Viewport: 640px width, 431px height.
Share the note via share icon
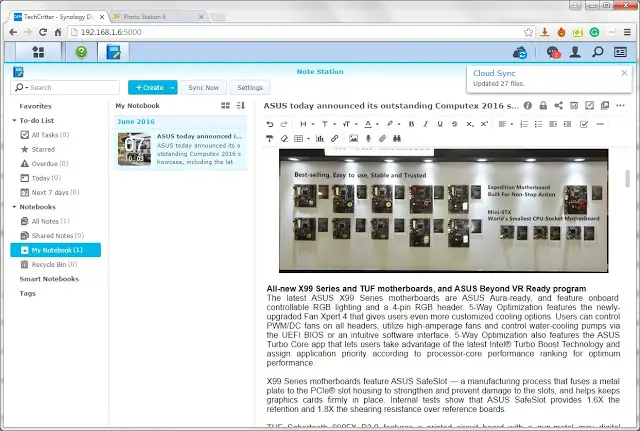(x=558, y=106)
